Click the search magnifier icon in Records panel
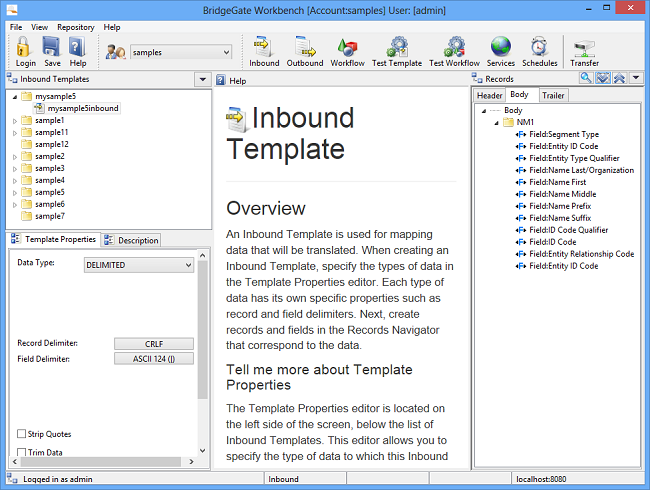Image resolution: width=650 pixels, height=490 pixels. pyautogui.click(x=586, y=78)
